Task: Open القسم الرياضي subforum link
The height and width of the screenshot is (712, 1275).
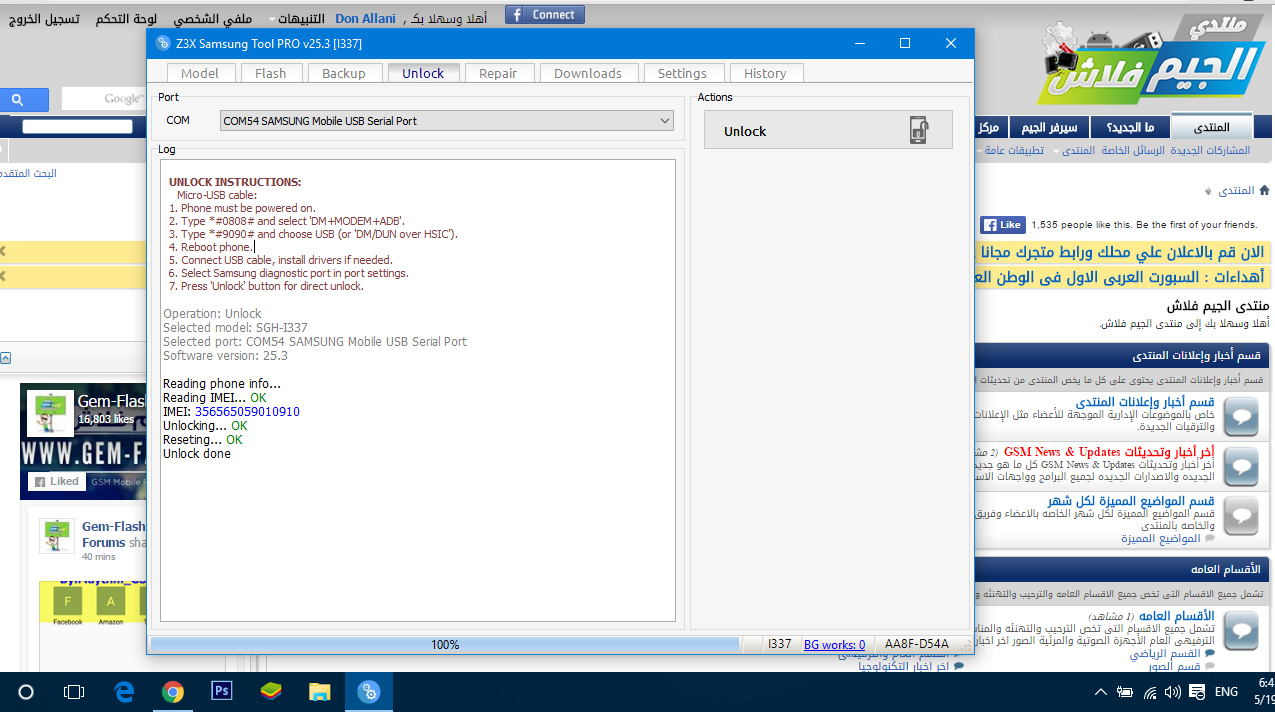Action: [1166, 653]
